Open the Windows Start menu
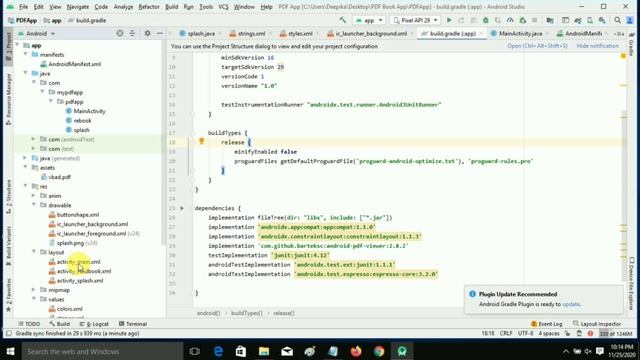 click(11, 351)
